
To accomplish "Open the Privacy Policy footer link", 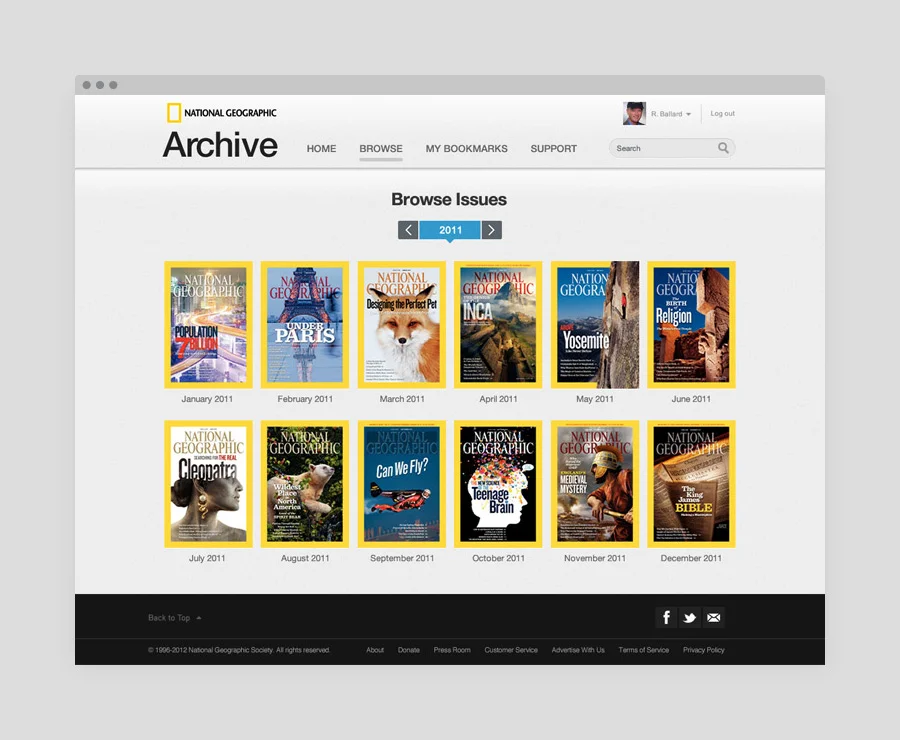I will tap(704, 650).
